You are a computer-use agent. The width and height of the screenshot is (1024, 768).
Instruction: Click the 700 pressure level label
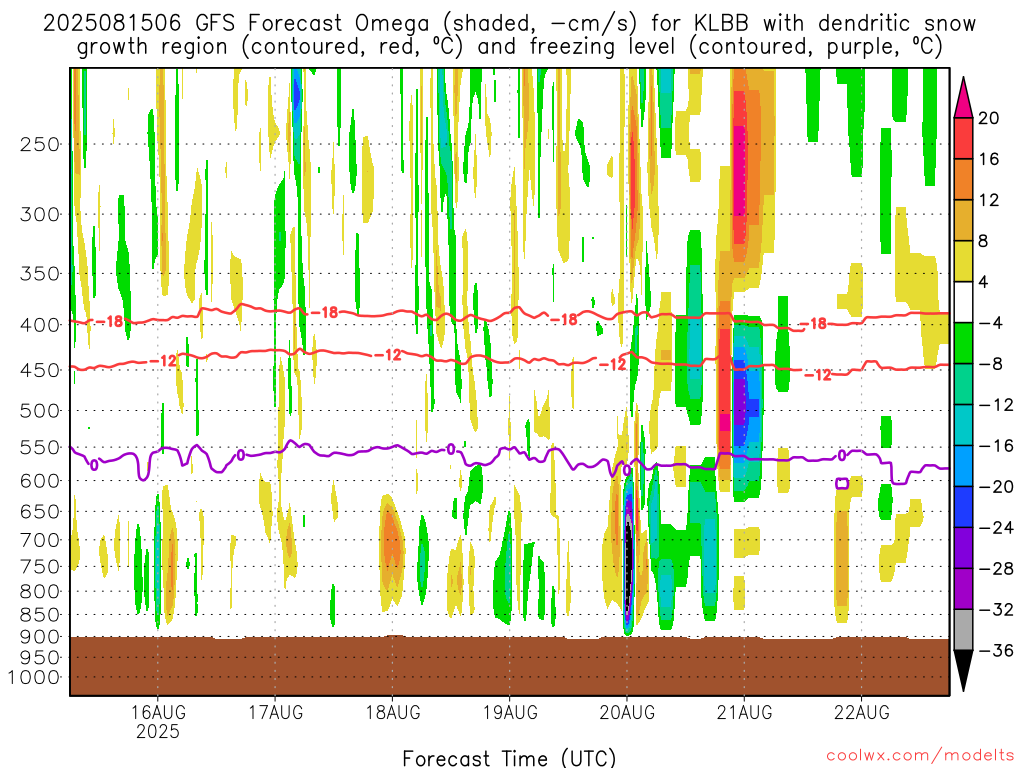coord(40,540)
